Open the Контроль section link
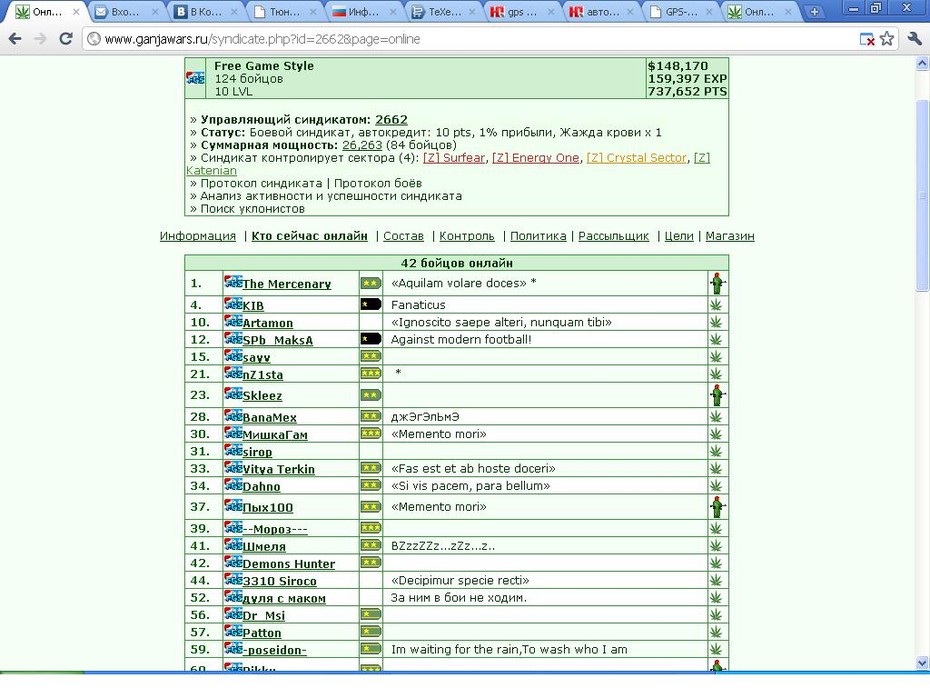Screen dimensions: 930x698 [x=467, y=236]
